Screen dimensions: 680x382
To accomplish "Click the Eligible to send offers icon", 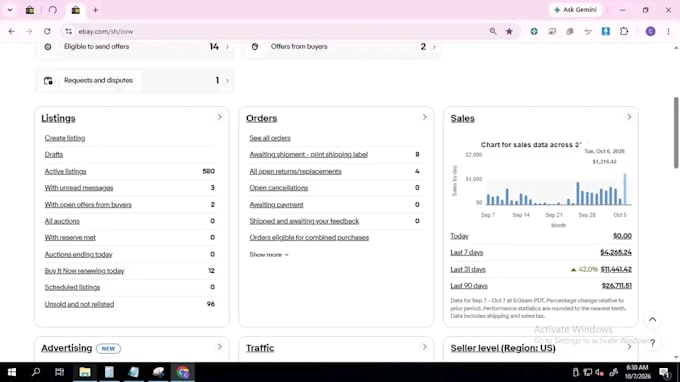I will coord(48,46).
